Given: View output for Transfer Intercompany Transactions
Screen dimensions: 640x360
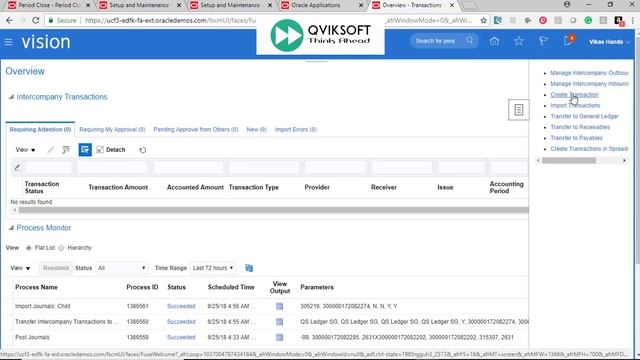Looking at the screenshot, I should (x=279, y=322).
